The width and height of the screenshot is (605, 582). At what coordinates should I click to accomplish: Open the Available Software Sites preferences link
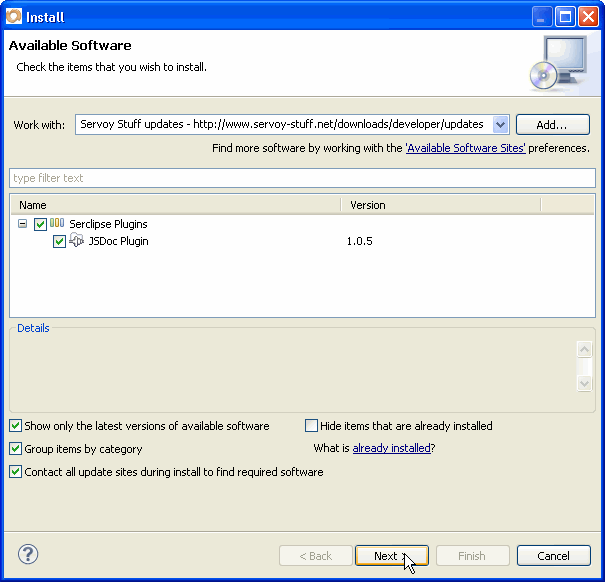(465, 148)
